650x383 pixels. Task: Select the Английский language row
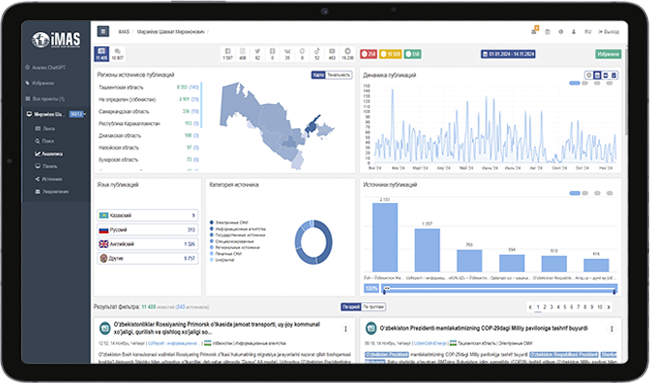pos(148,244)
